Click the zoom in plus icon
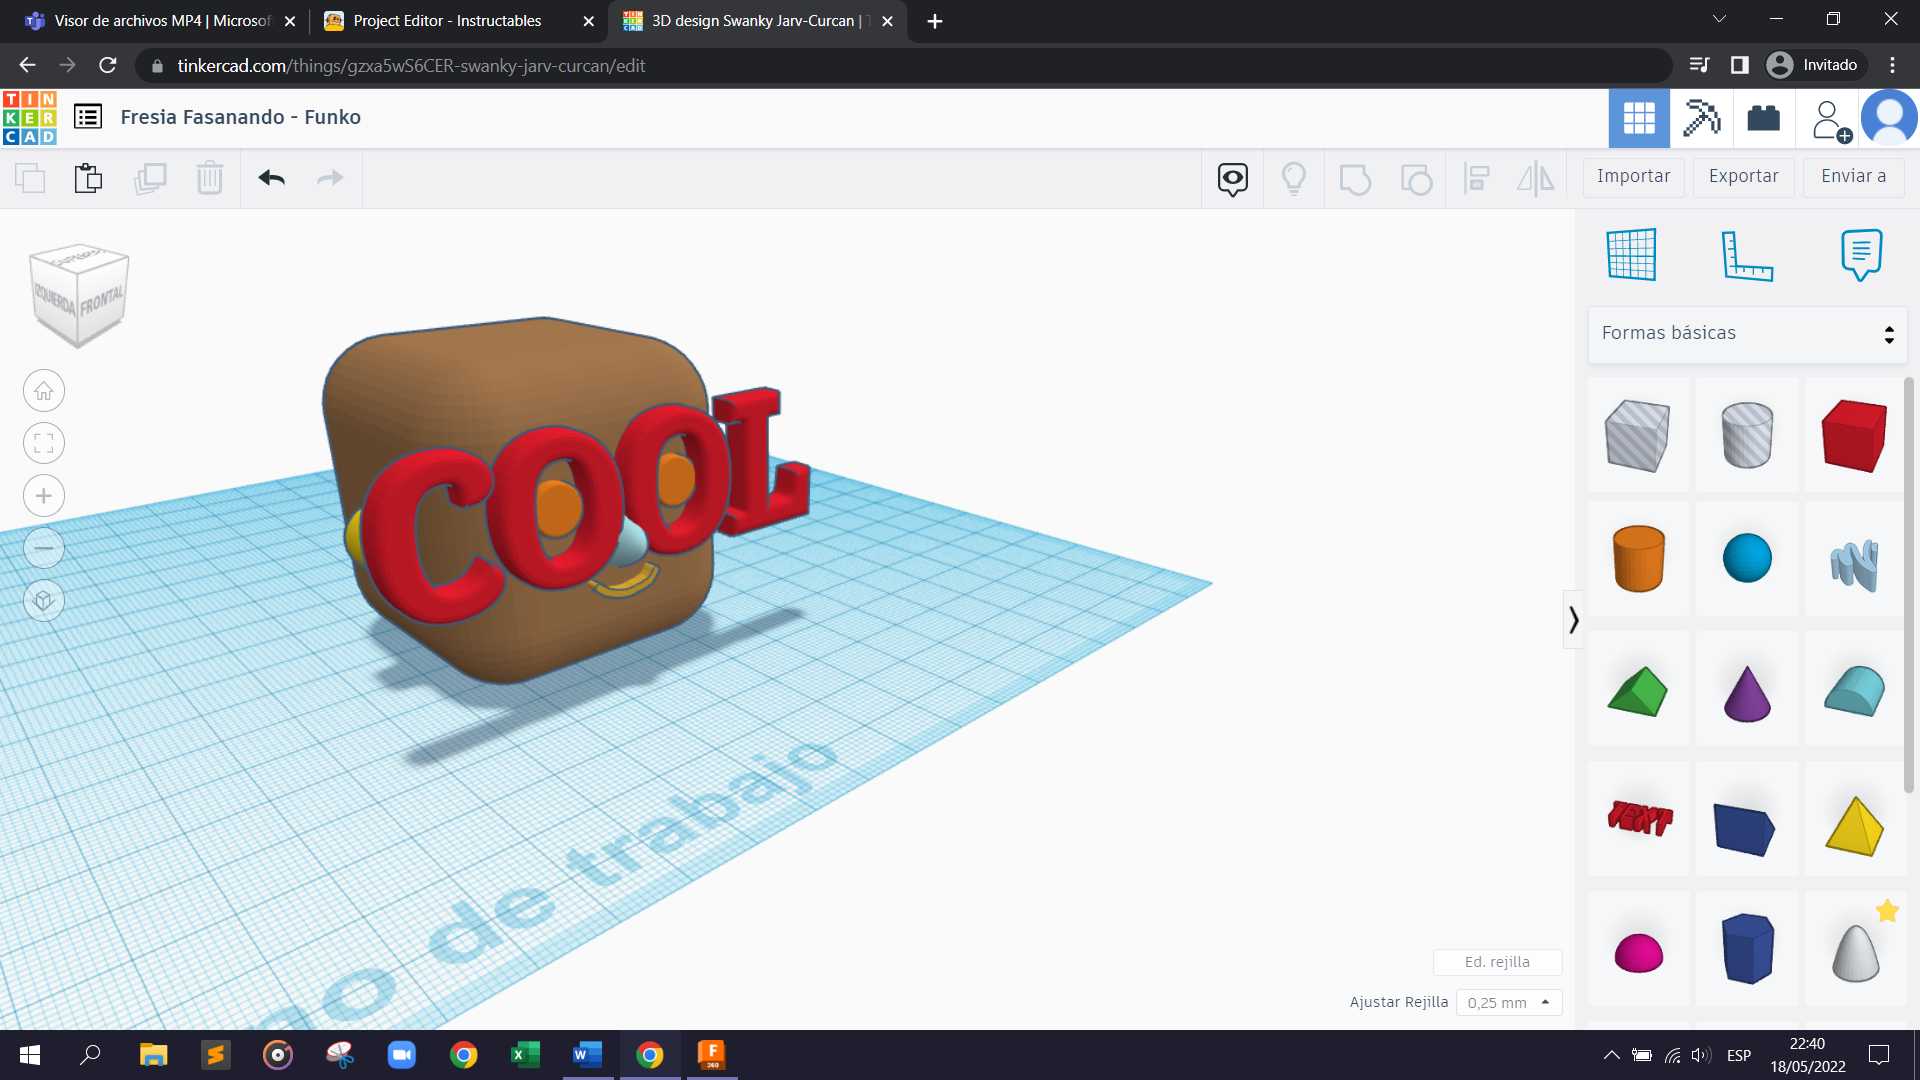 [x=44, y=496]
